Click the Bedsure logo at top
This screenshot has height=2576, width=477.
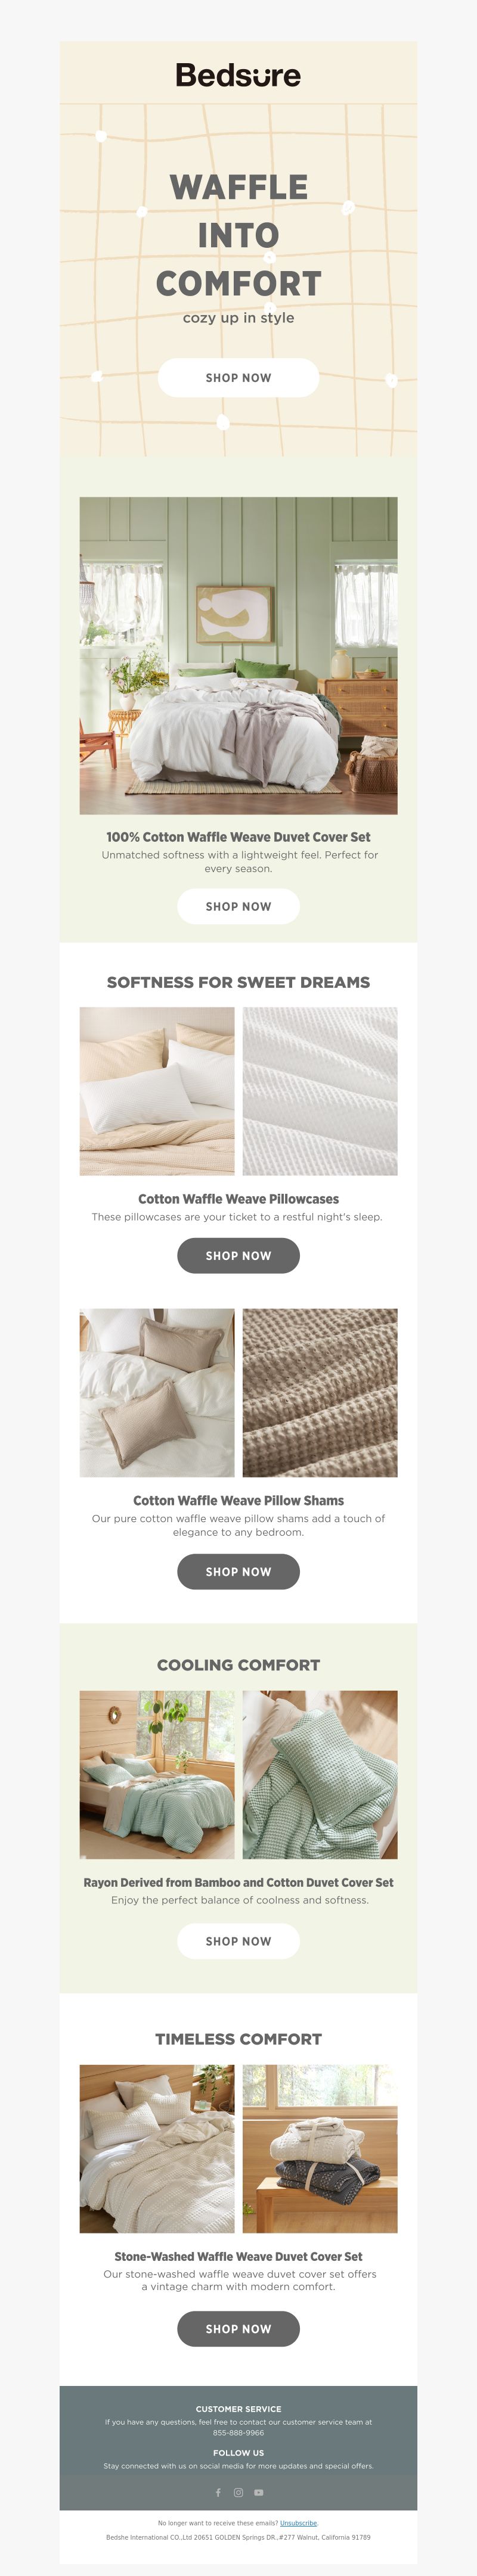(238, 75)
